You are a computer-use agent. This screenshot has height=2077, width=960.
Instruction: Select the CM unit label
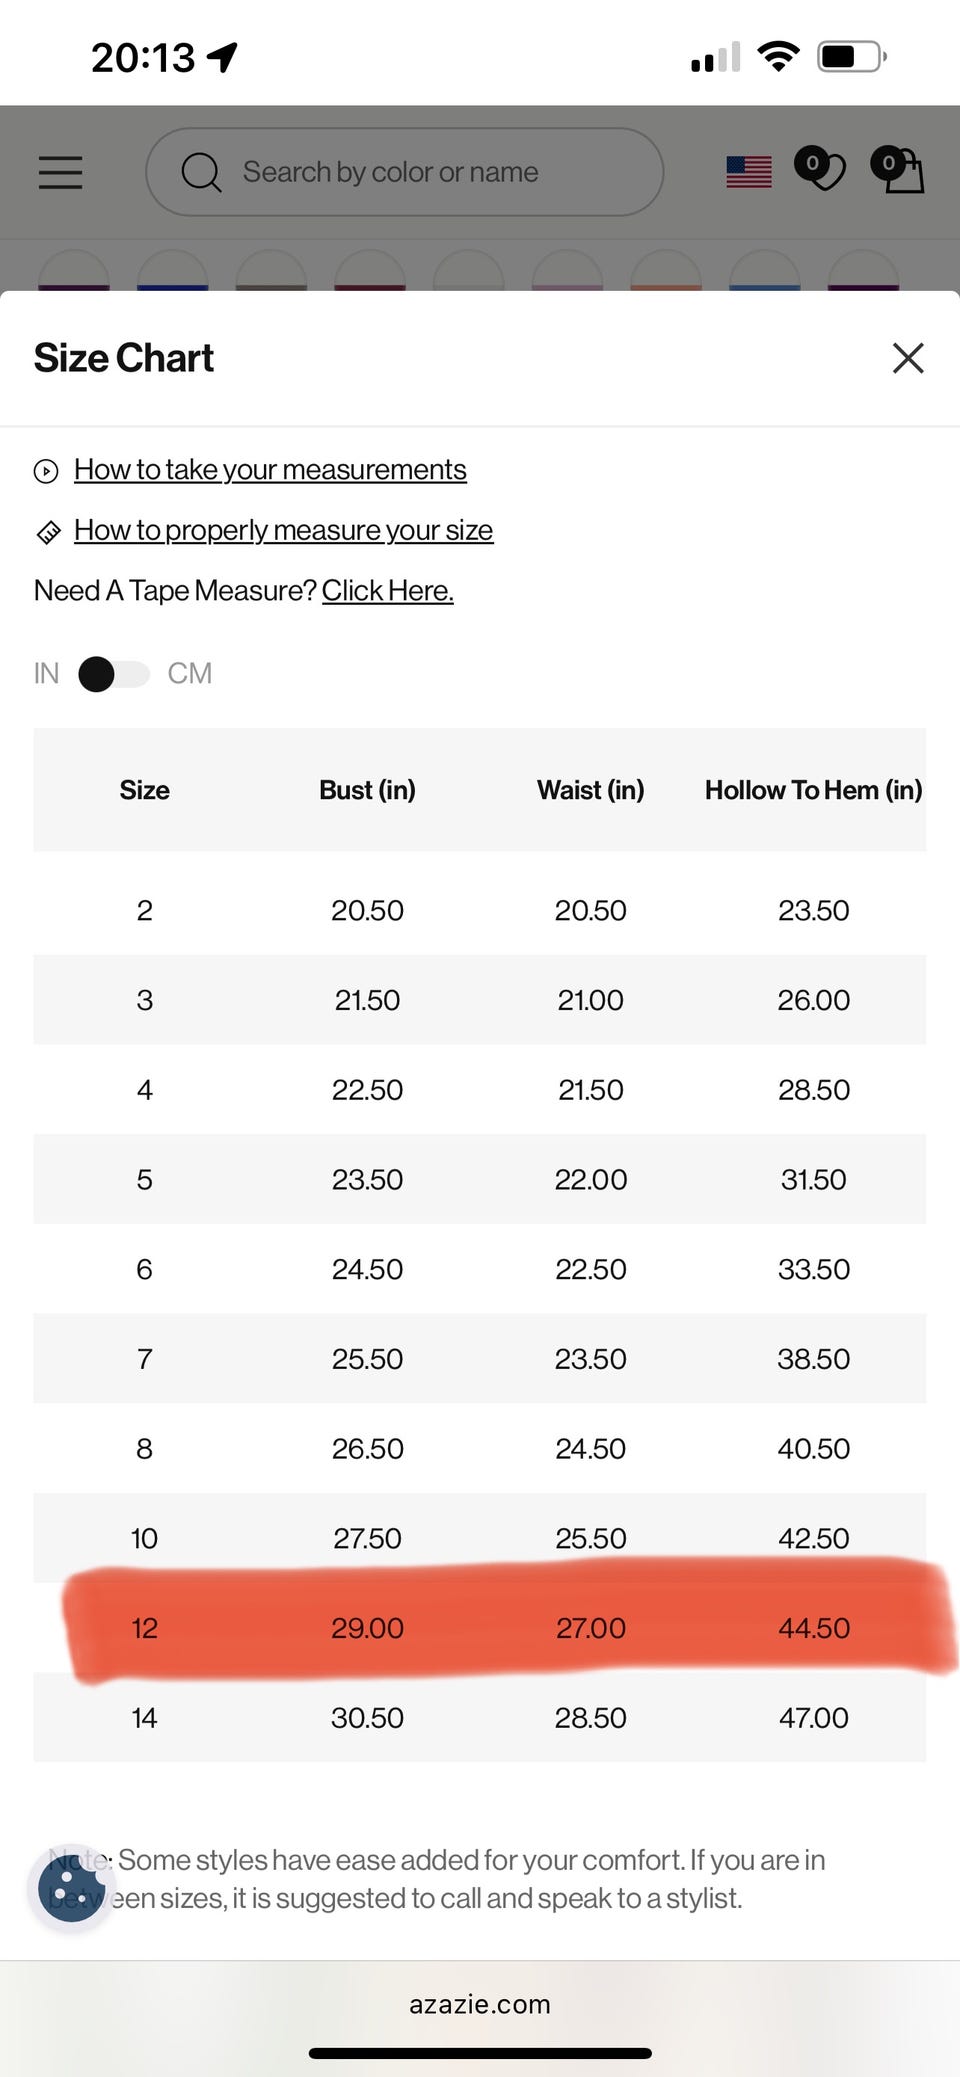189,674
